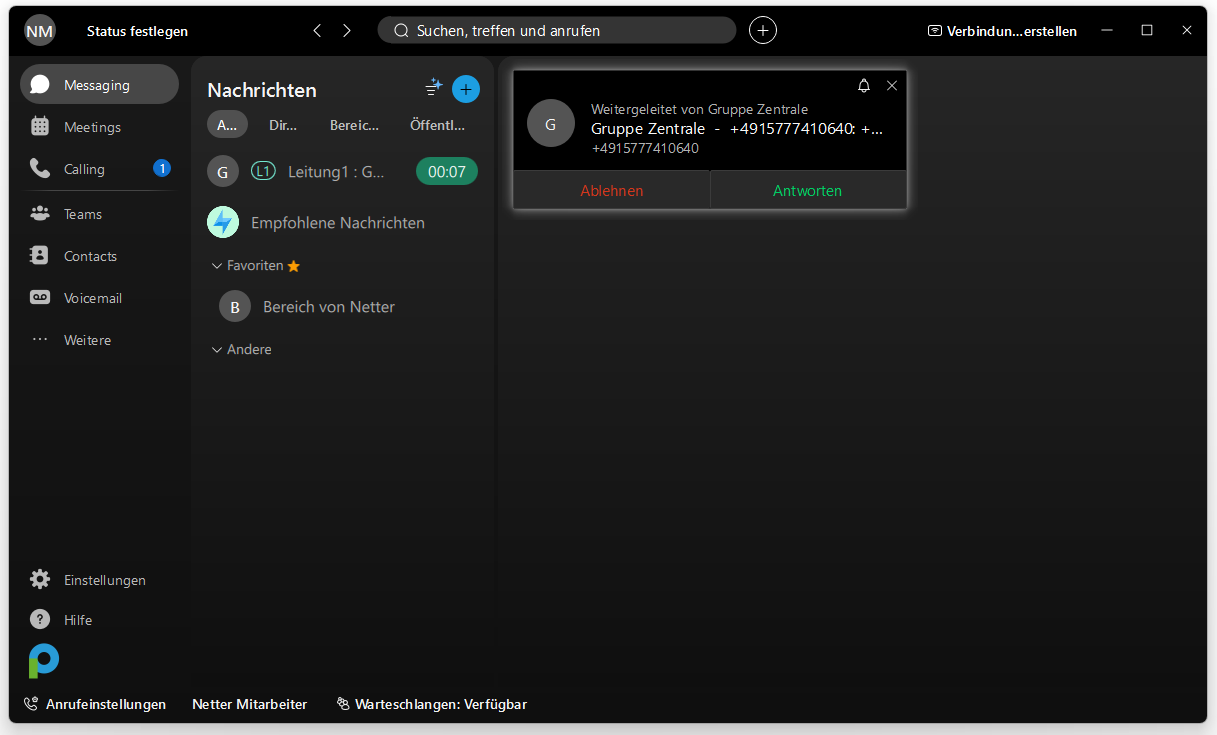1217x735 pixels.
Task: Mute ringer with bell icon
Action: (x=864, y=86)
